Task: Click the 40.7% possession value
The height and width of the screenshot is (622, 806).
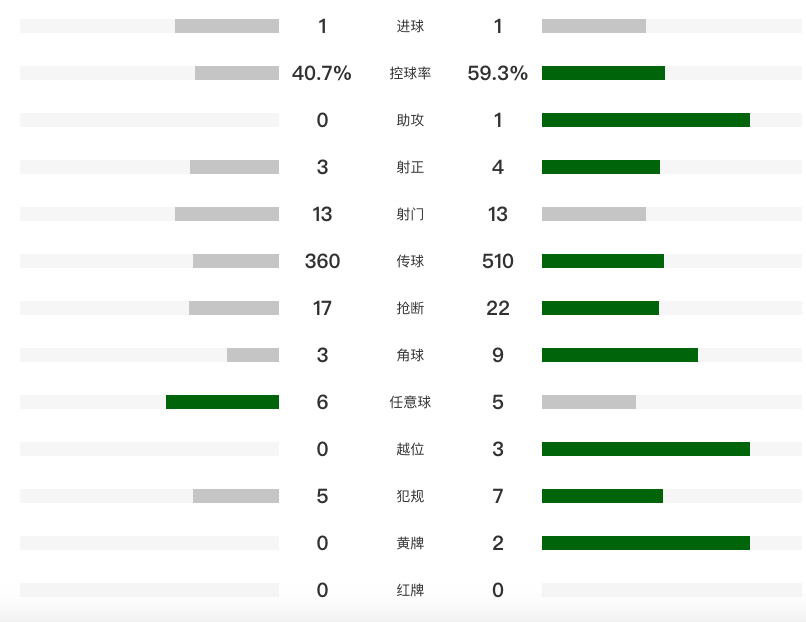Action: click(322, 73)
